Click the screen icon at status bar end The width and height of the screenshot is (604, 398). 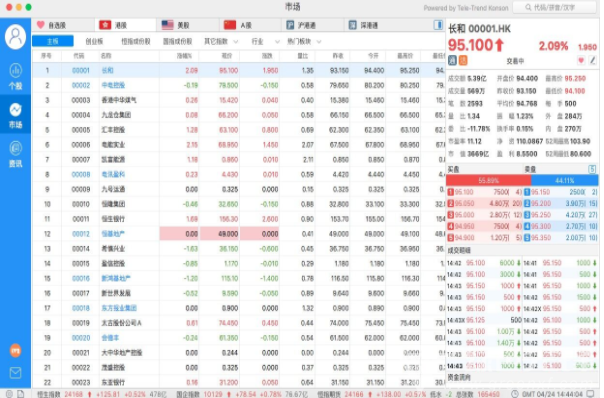591,393
